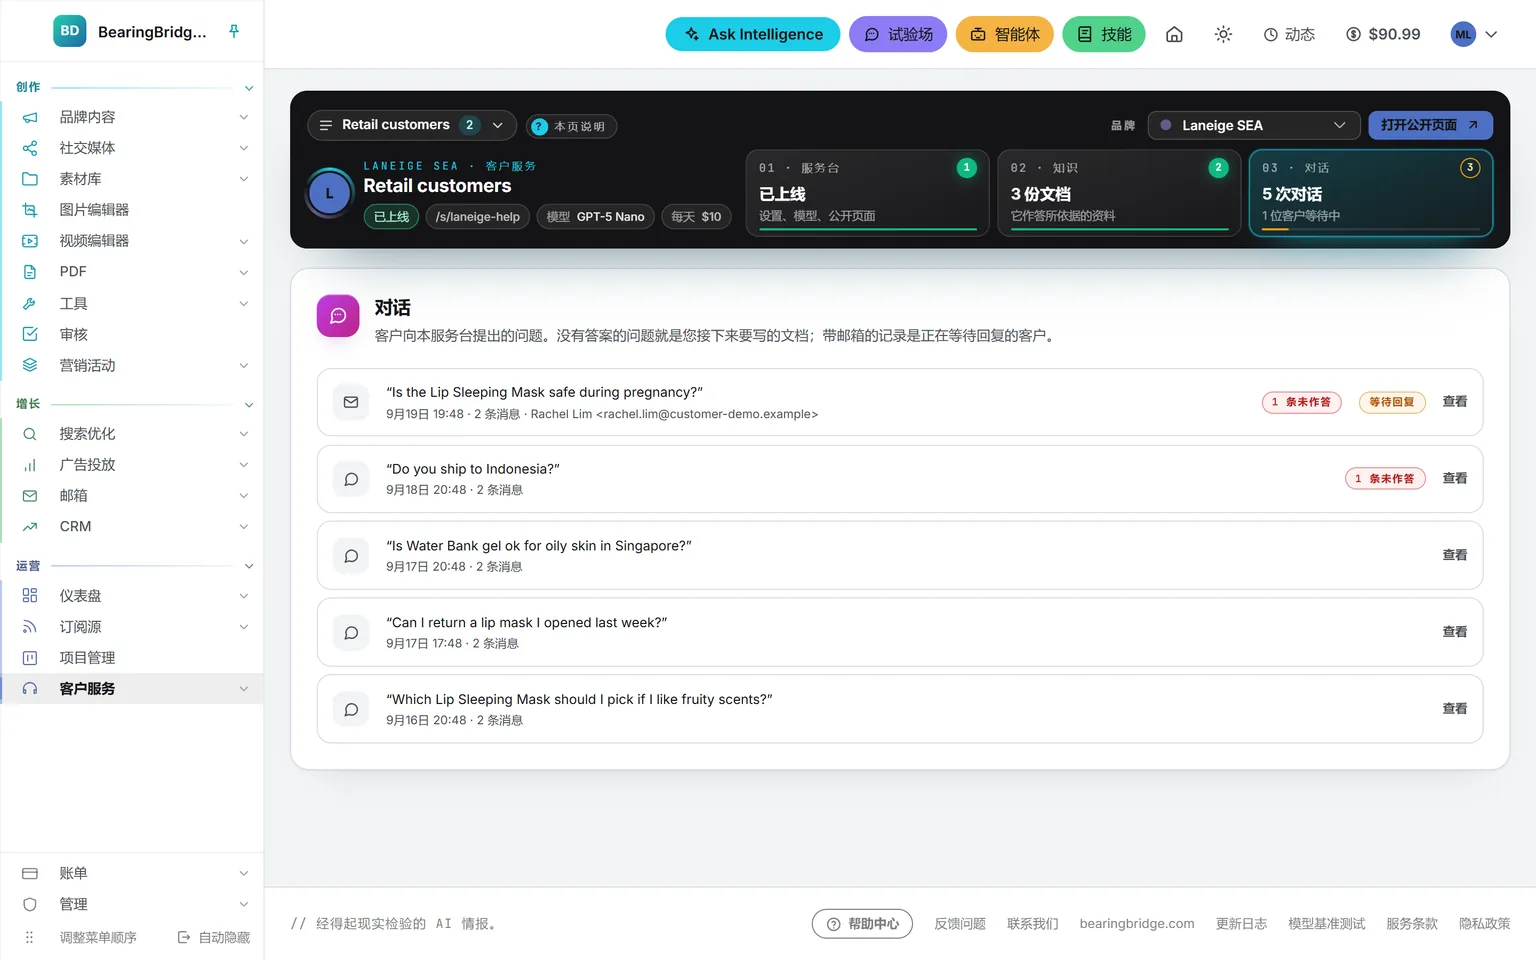Click the 工具 wrench icon
Viewport: 1536px width, 960px height.
(30, 303)
